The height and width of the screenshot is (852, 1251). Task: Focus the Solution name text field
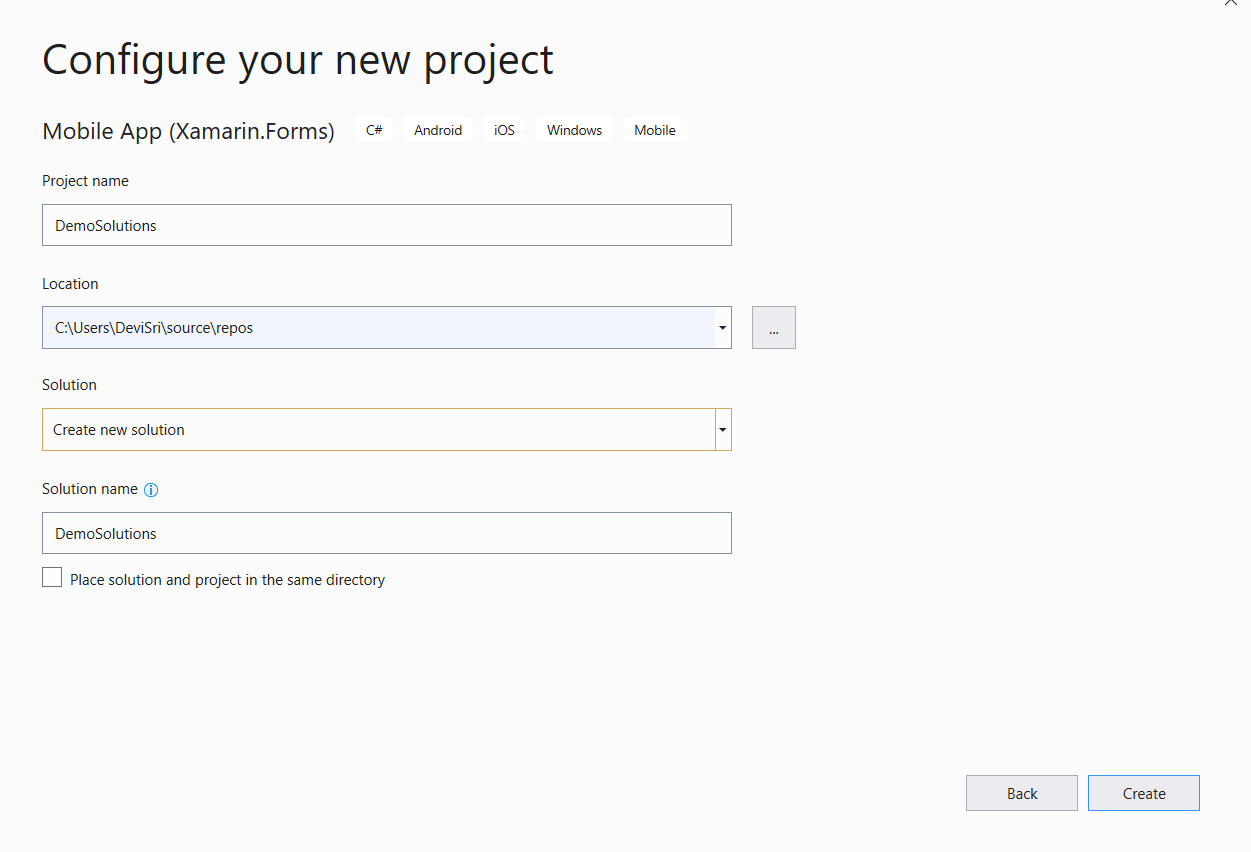click(386, 533)
